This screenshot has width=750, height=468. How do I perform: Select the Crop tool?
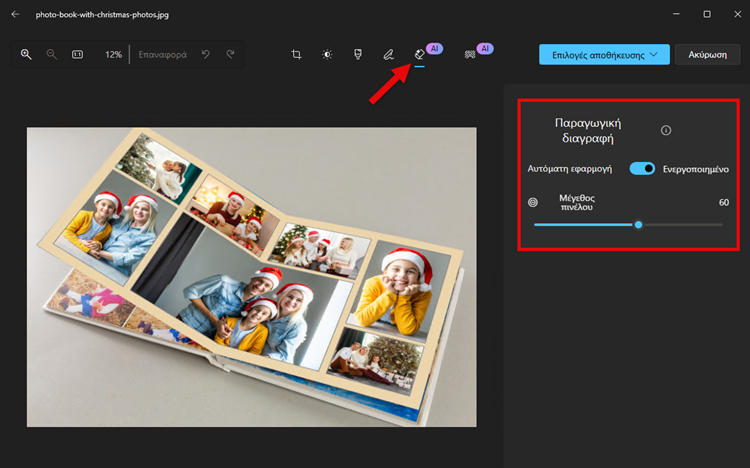tap(297, 54)
